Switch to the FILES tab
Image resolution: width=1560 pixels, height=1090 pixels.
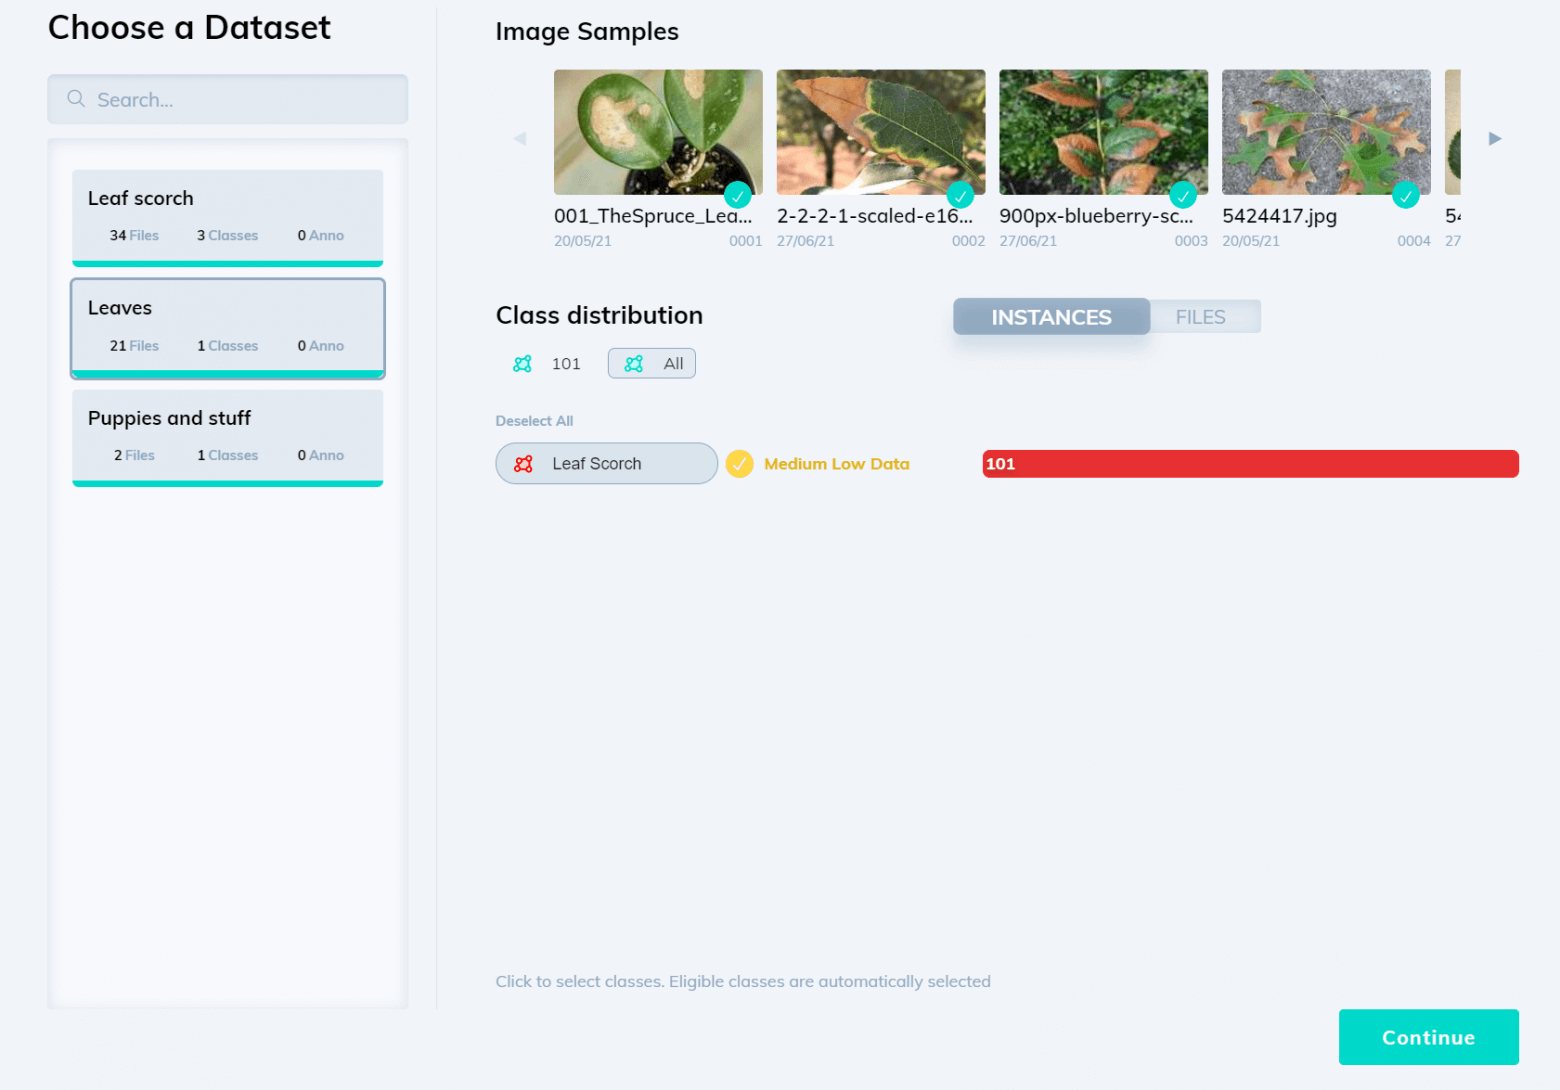(x=1201, y=317)
